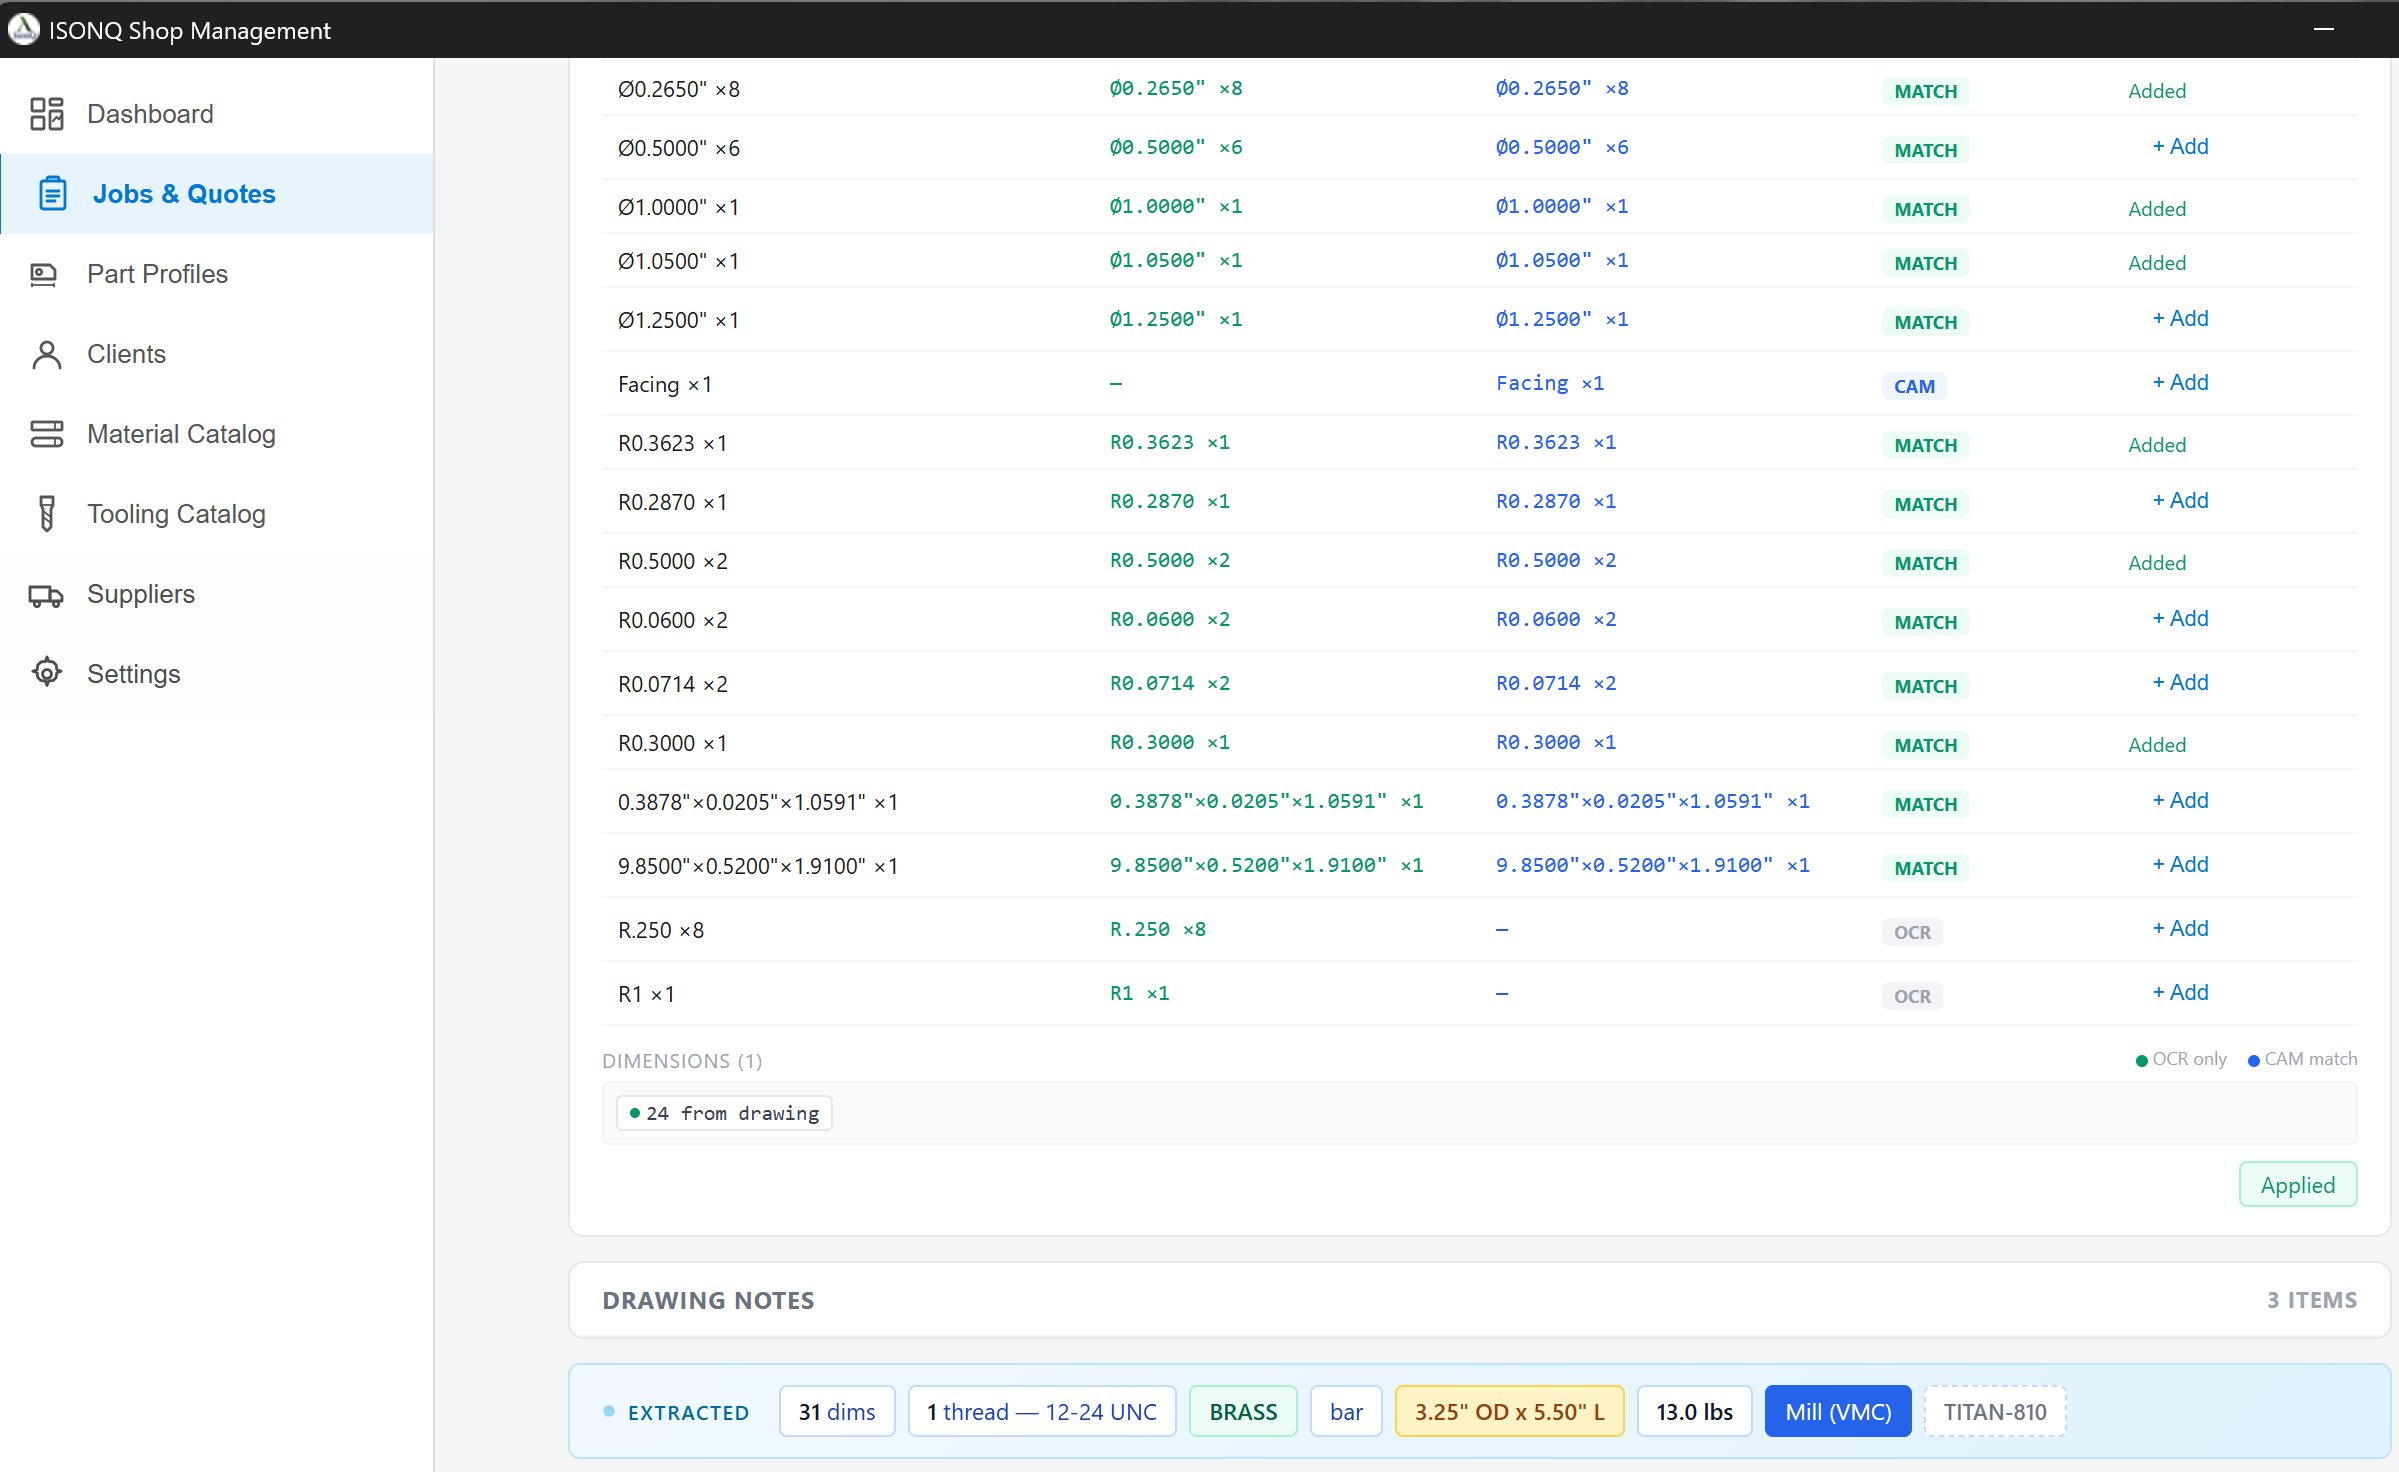Click the Tooling Catalog end mill icon

coord(46,514)
